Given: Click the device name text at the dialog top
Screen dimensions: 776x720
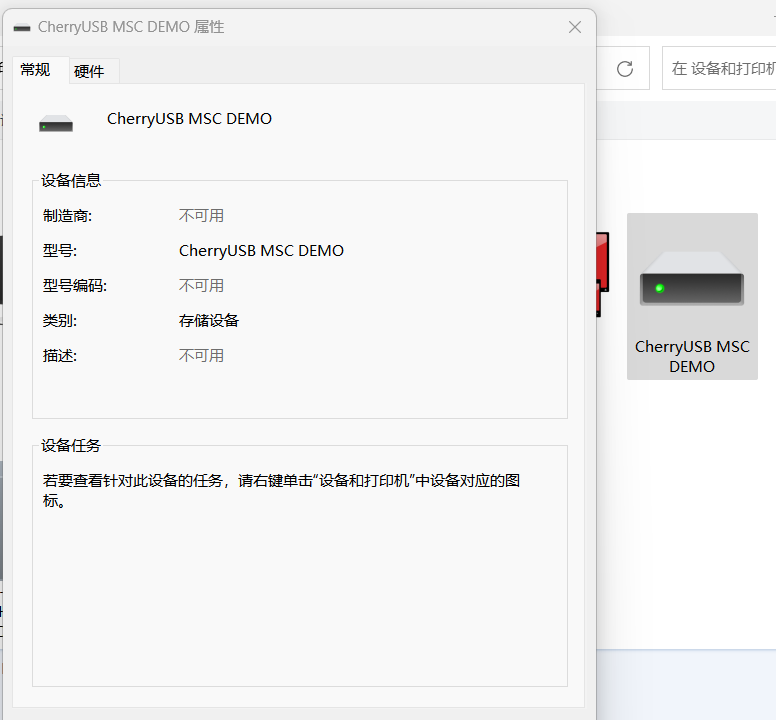Looking at the screenshot, I should pos(189,119).
